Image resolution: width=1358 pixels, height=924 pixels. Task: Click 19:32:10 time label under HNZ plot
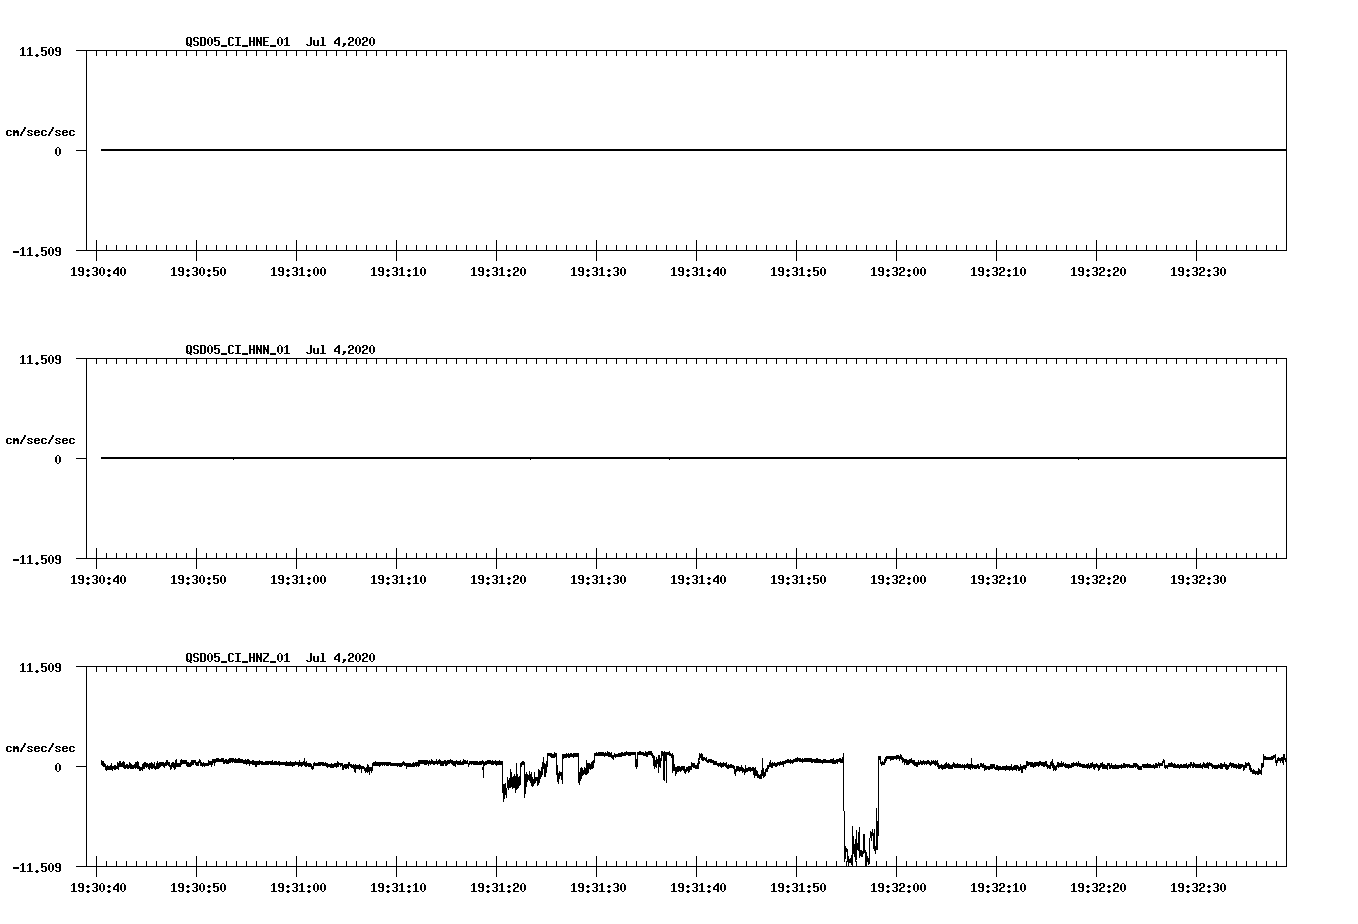(998, 888)
